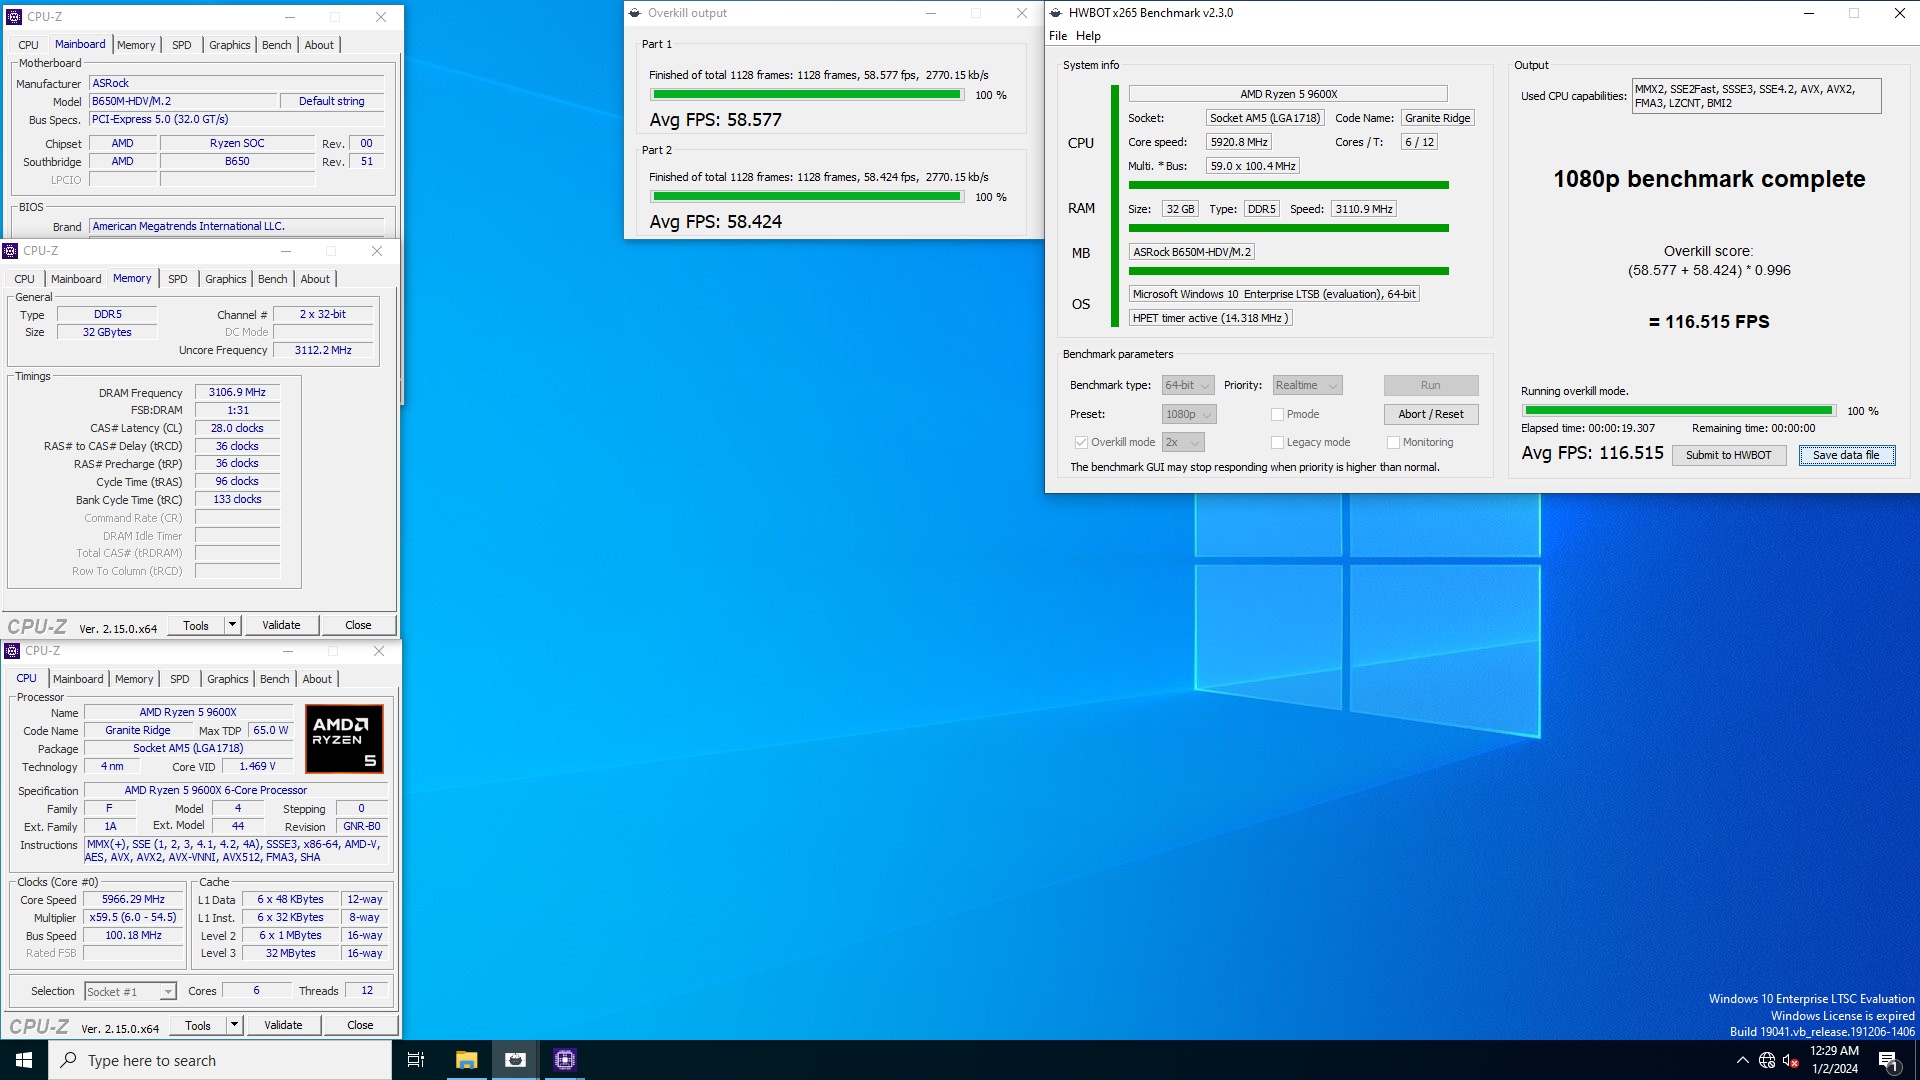Viewport: 1920px width, 1080px height.
Task: Click Validate in the CPU-Z CPU window
Action: [x=283, y=1025]
